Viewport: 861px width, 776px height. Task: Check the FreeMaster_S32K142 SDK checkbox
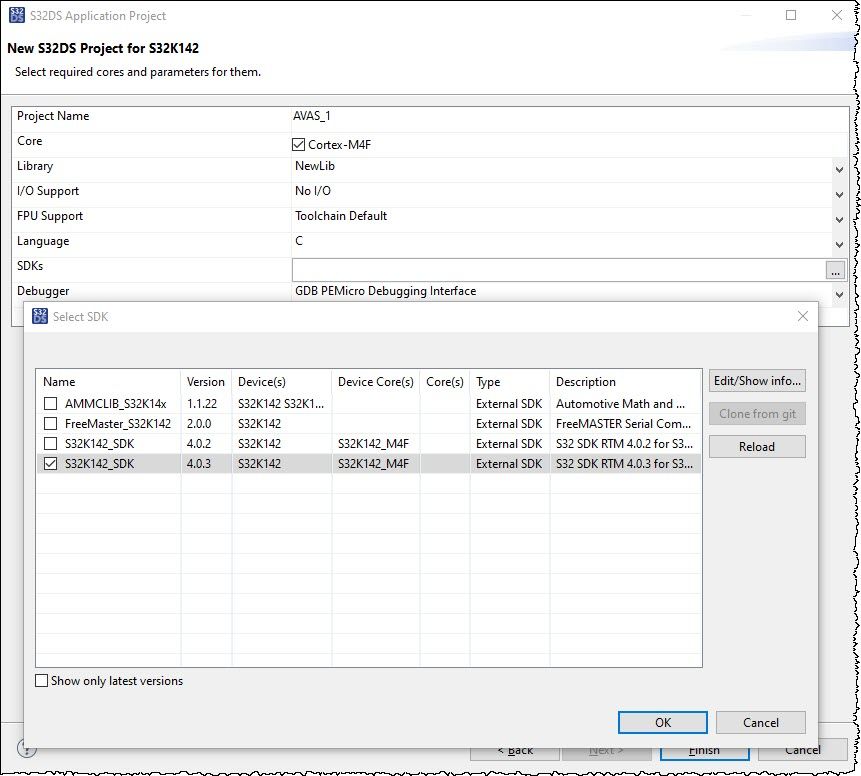coord(51,423)
